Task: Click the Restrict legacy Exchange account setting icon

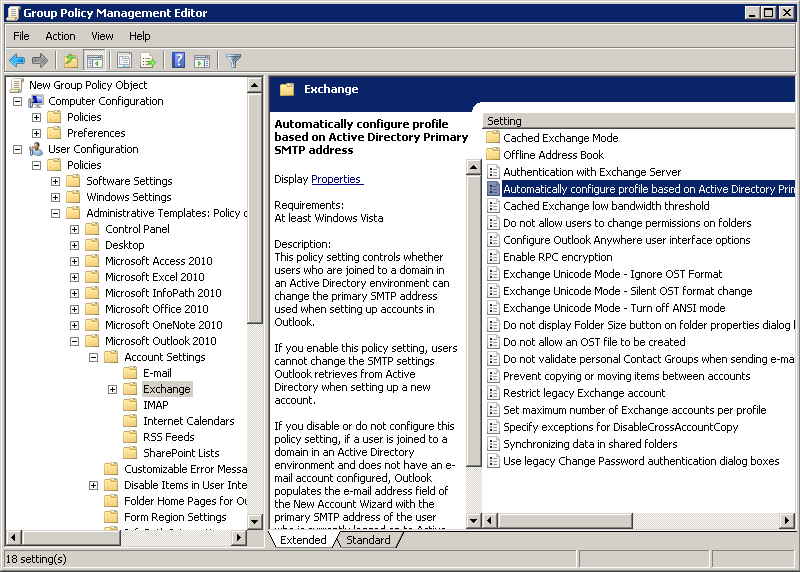Action: click(x=493, y=393)
